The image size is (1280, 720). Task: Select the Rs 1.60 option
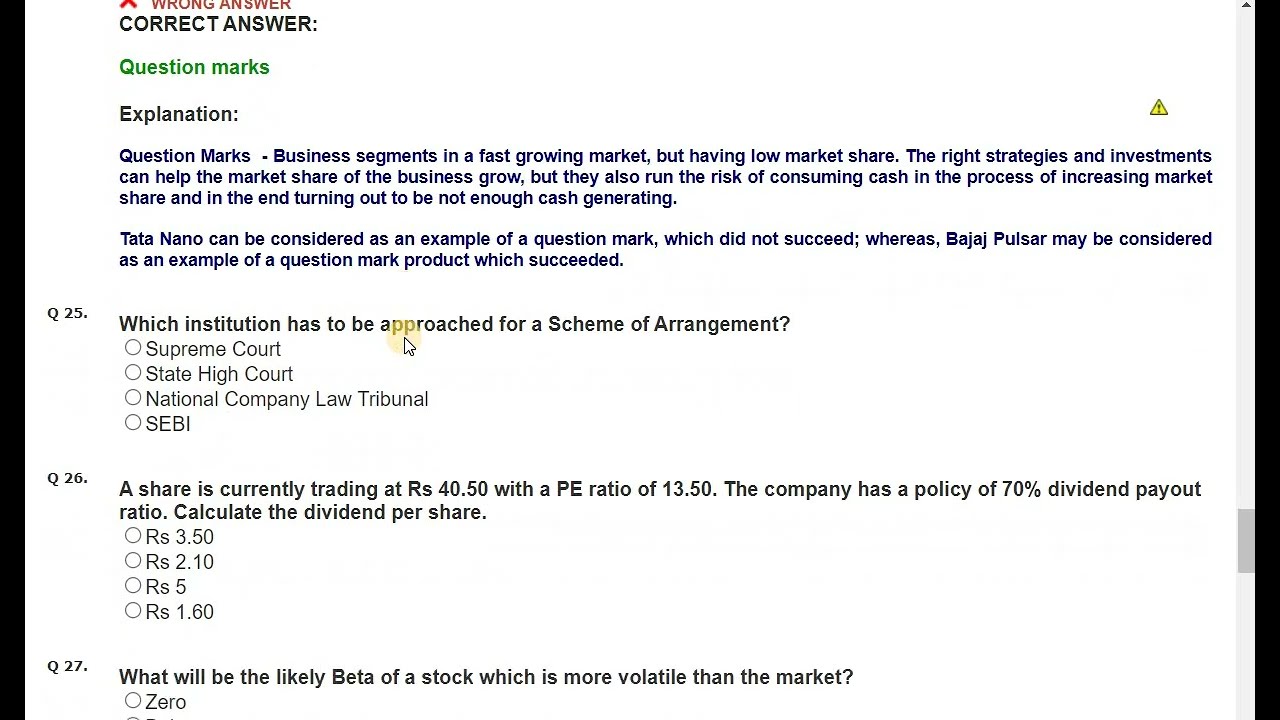click(x=133, y=611)
